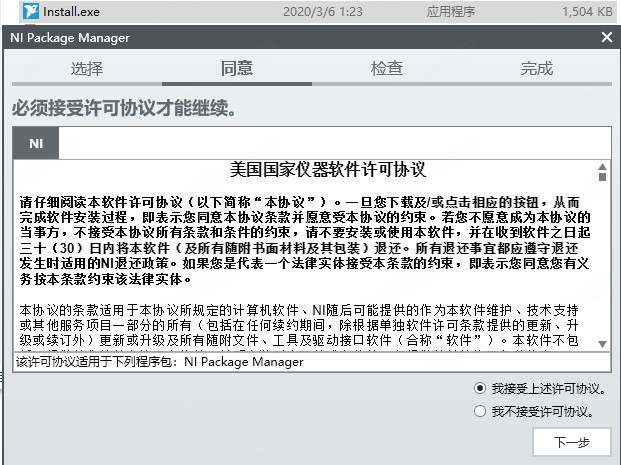Viewport: 621px width, 465px height.
Task: Select 我接受上述许可协议 radio button
Action: 482,388
